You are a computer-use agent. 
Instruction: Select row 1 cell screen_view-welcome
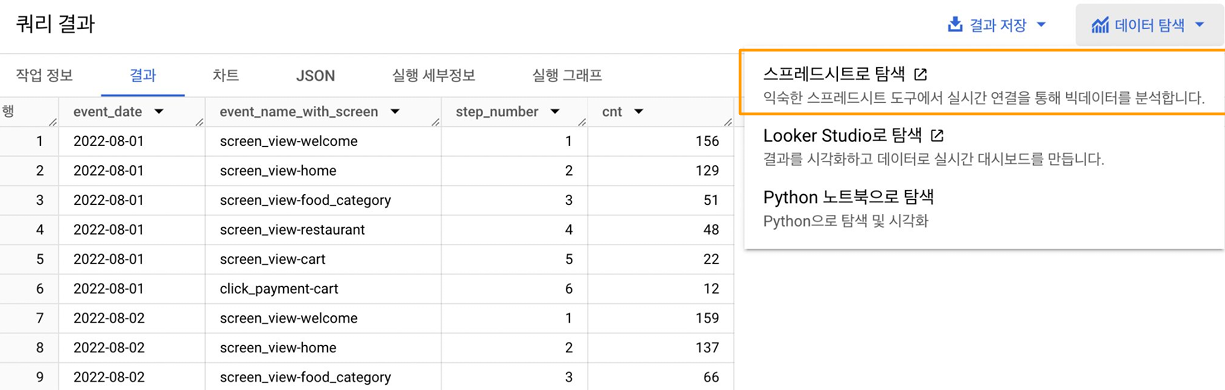[x=323, y=141]
